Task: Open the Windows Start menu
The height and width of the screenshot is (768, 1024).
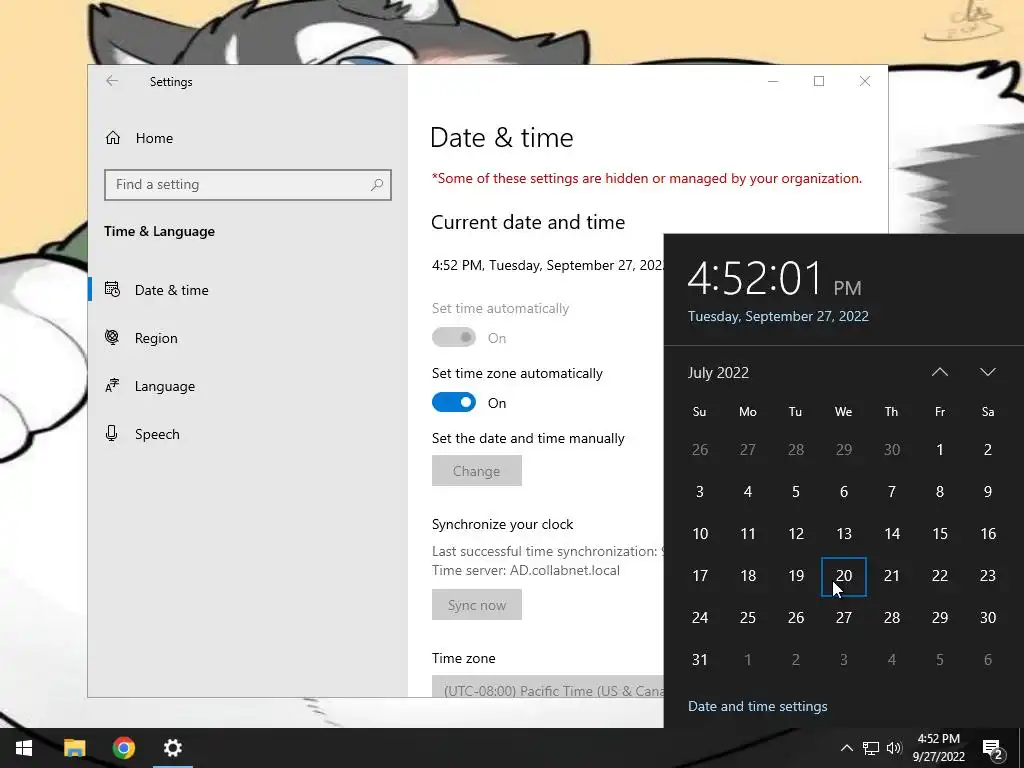Action: click(x=24, y=748)
